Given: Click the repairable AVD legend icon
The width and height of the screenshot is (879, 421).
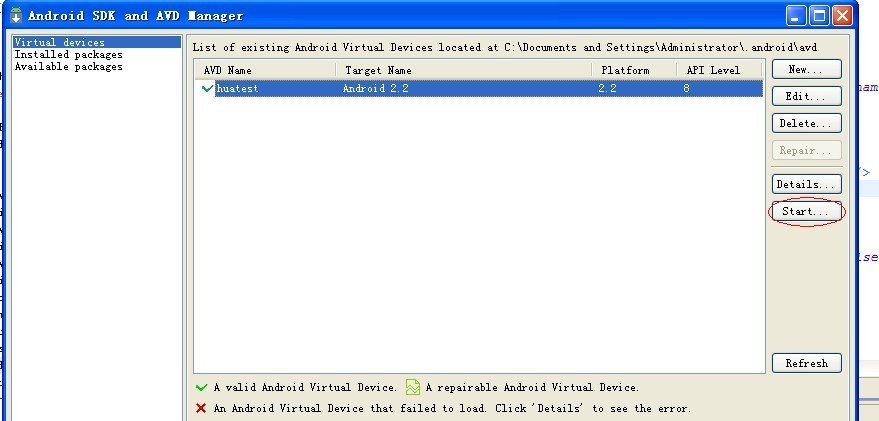Looking at the screenshot, I should coord(413,387).
